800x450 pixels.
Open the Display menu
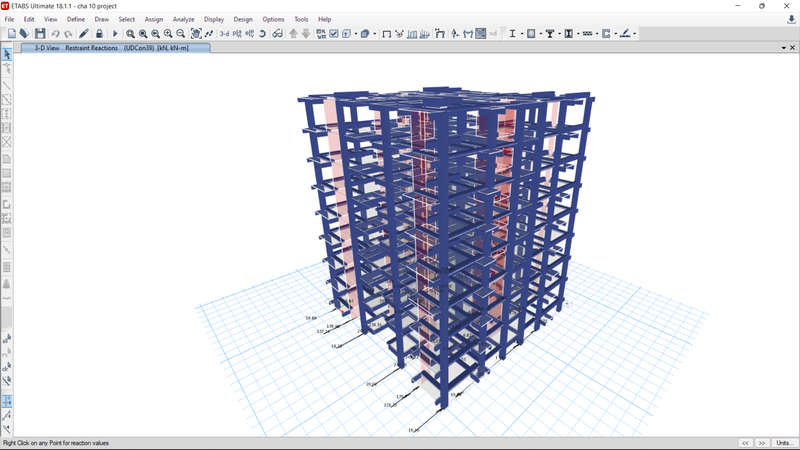[x=214, y=19]
